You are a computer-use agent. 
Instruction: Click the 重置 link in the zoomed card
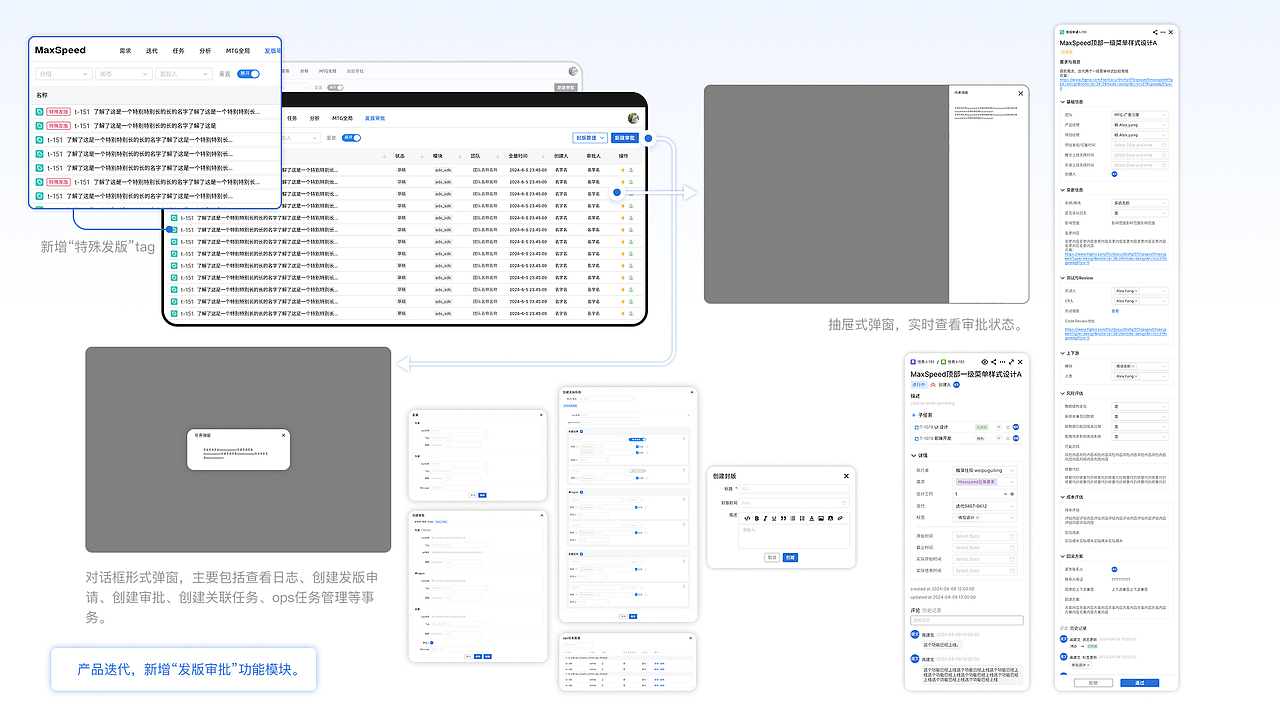point(225,74)
